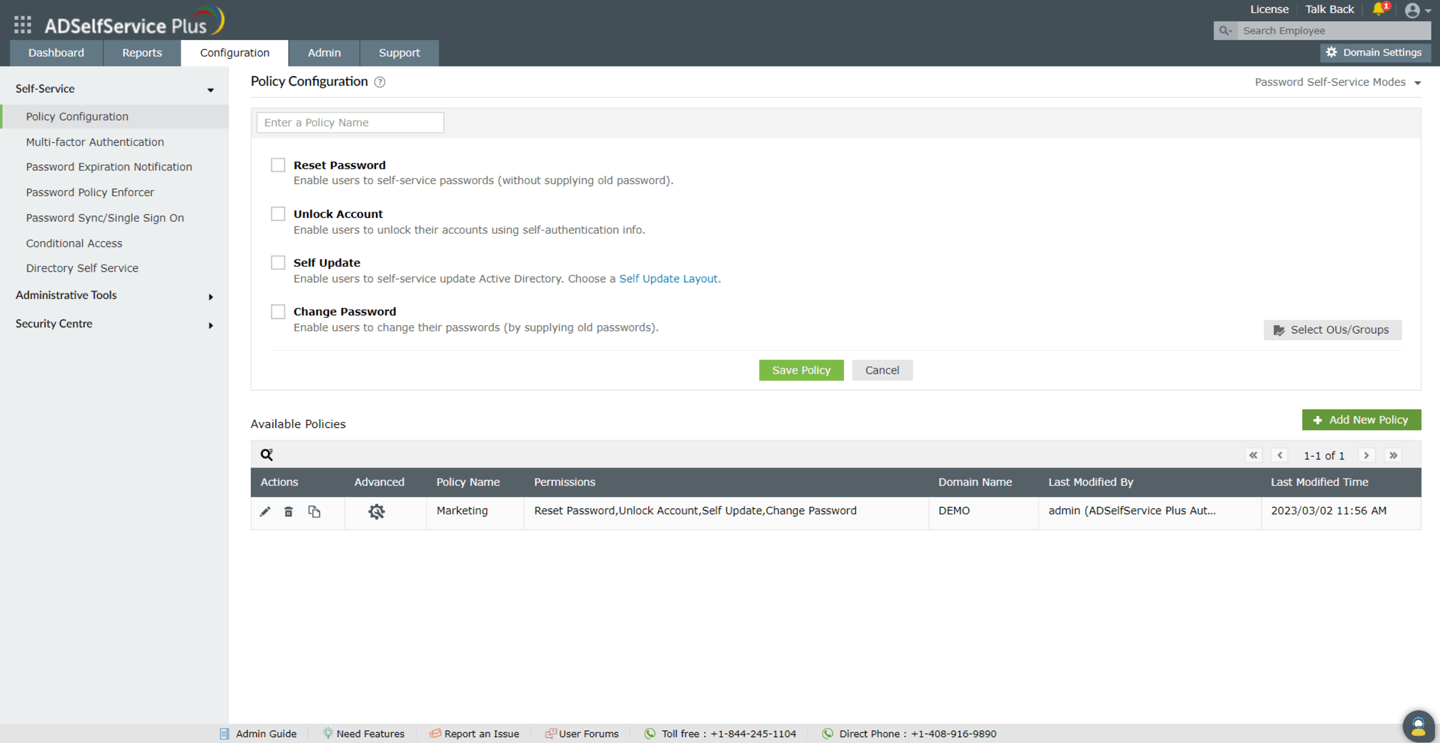Focus the Enter a Policy Name field

[350, 122]
